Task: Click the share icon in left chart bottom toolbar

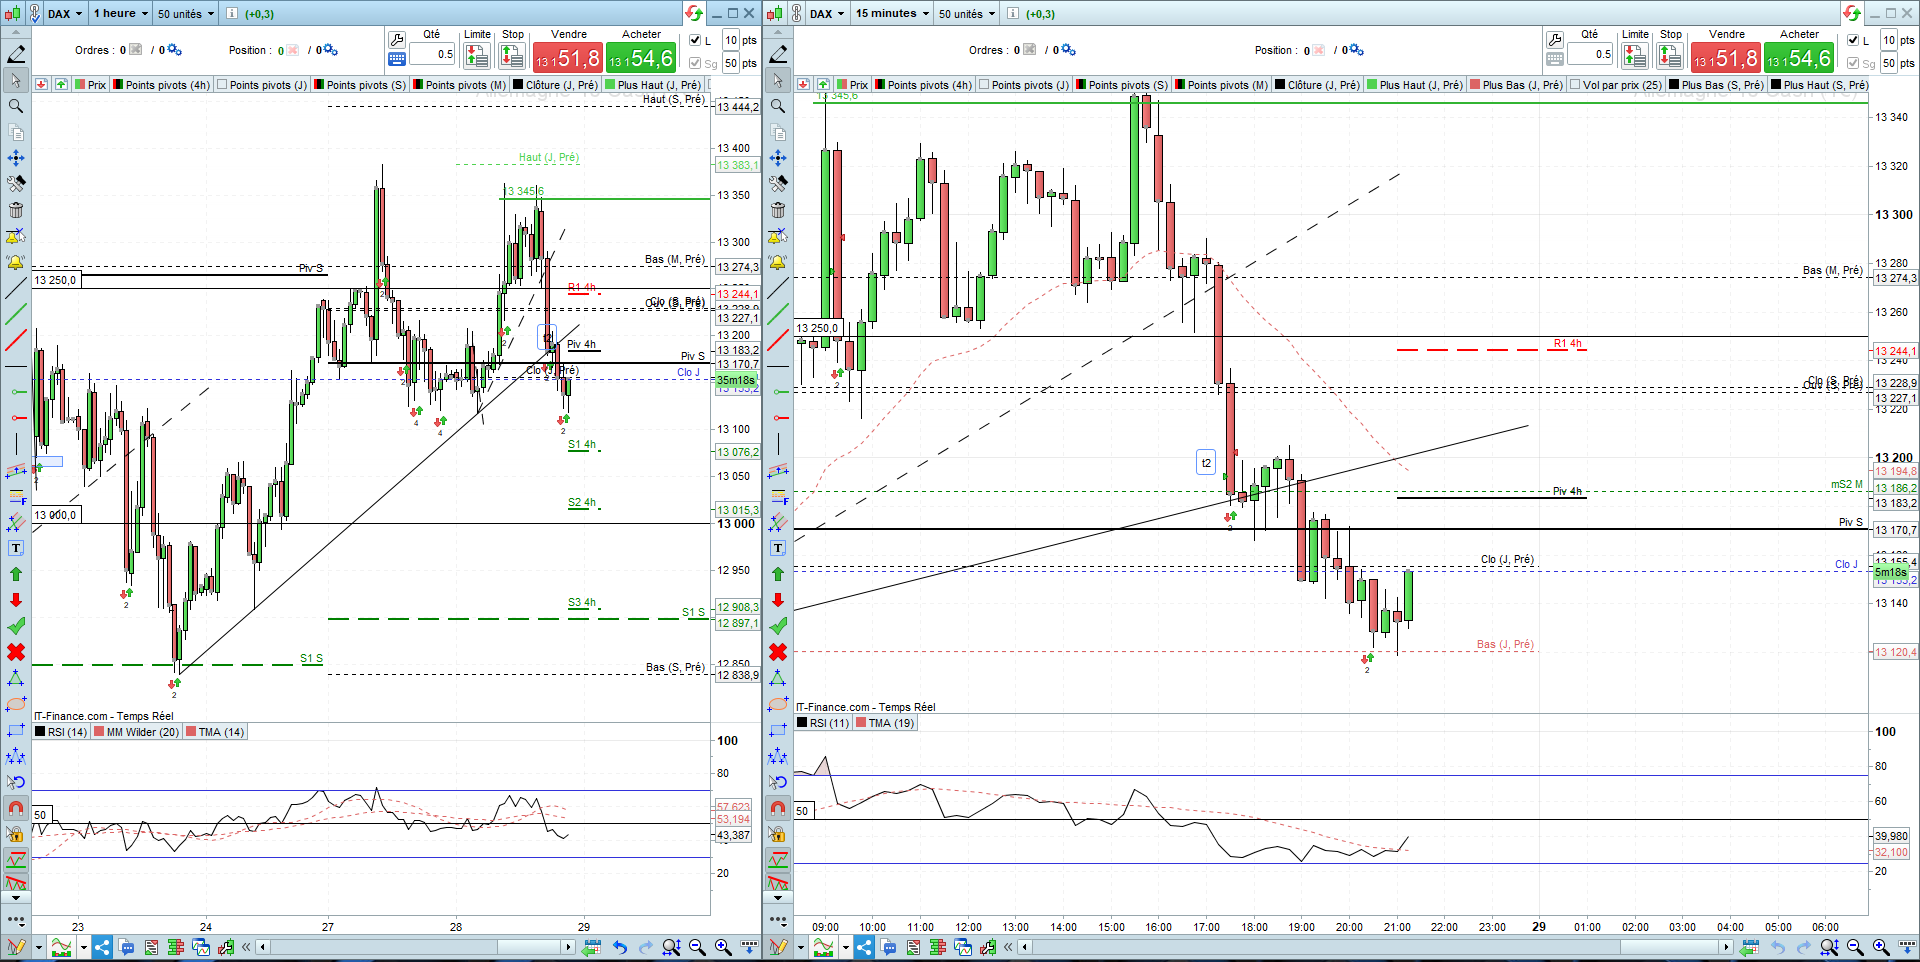Action: tap(101, 947)
